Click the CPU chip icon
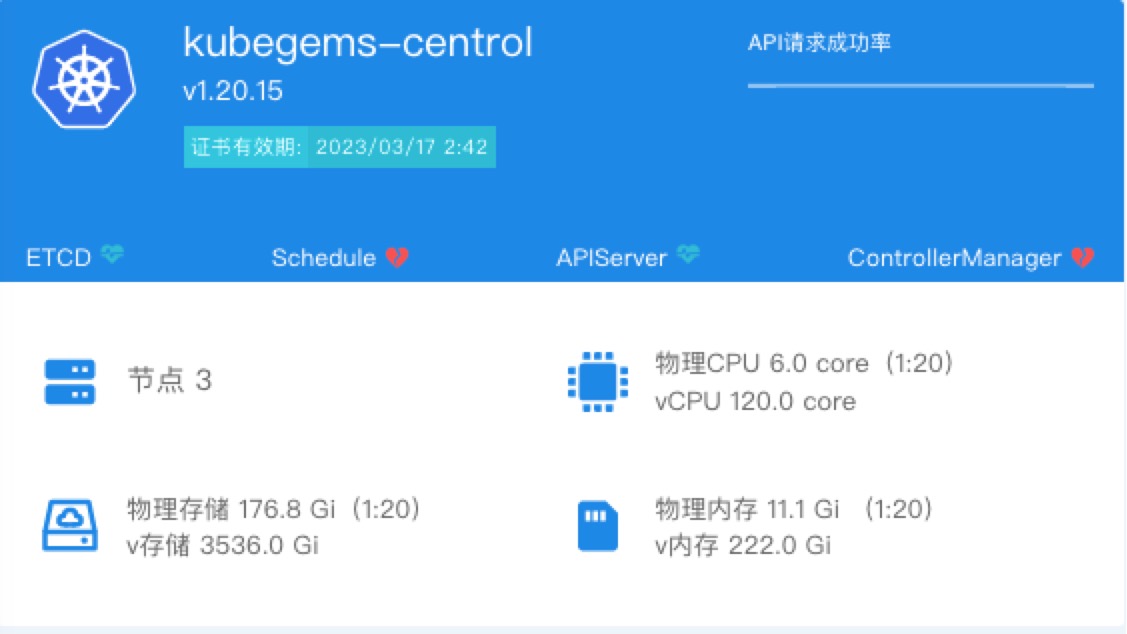1127x634 pixels. pos(598,382)
